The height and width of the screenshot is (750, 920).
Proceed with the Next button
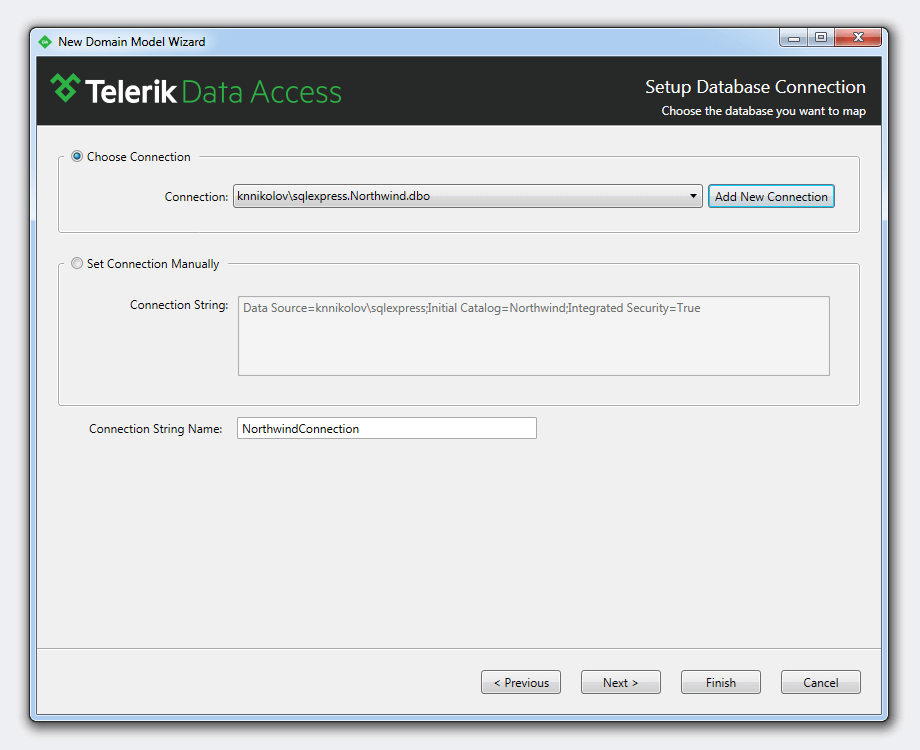tap(621, 683)
